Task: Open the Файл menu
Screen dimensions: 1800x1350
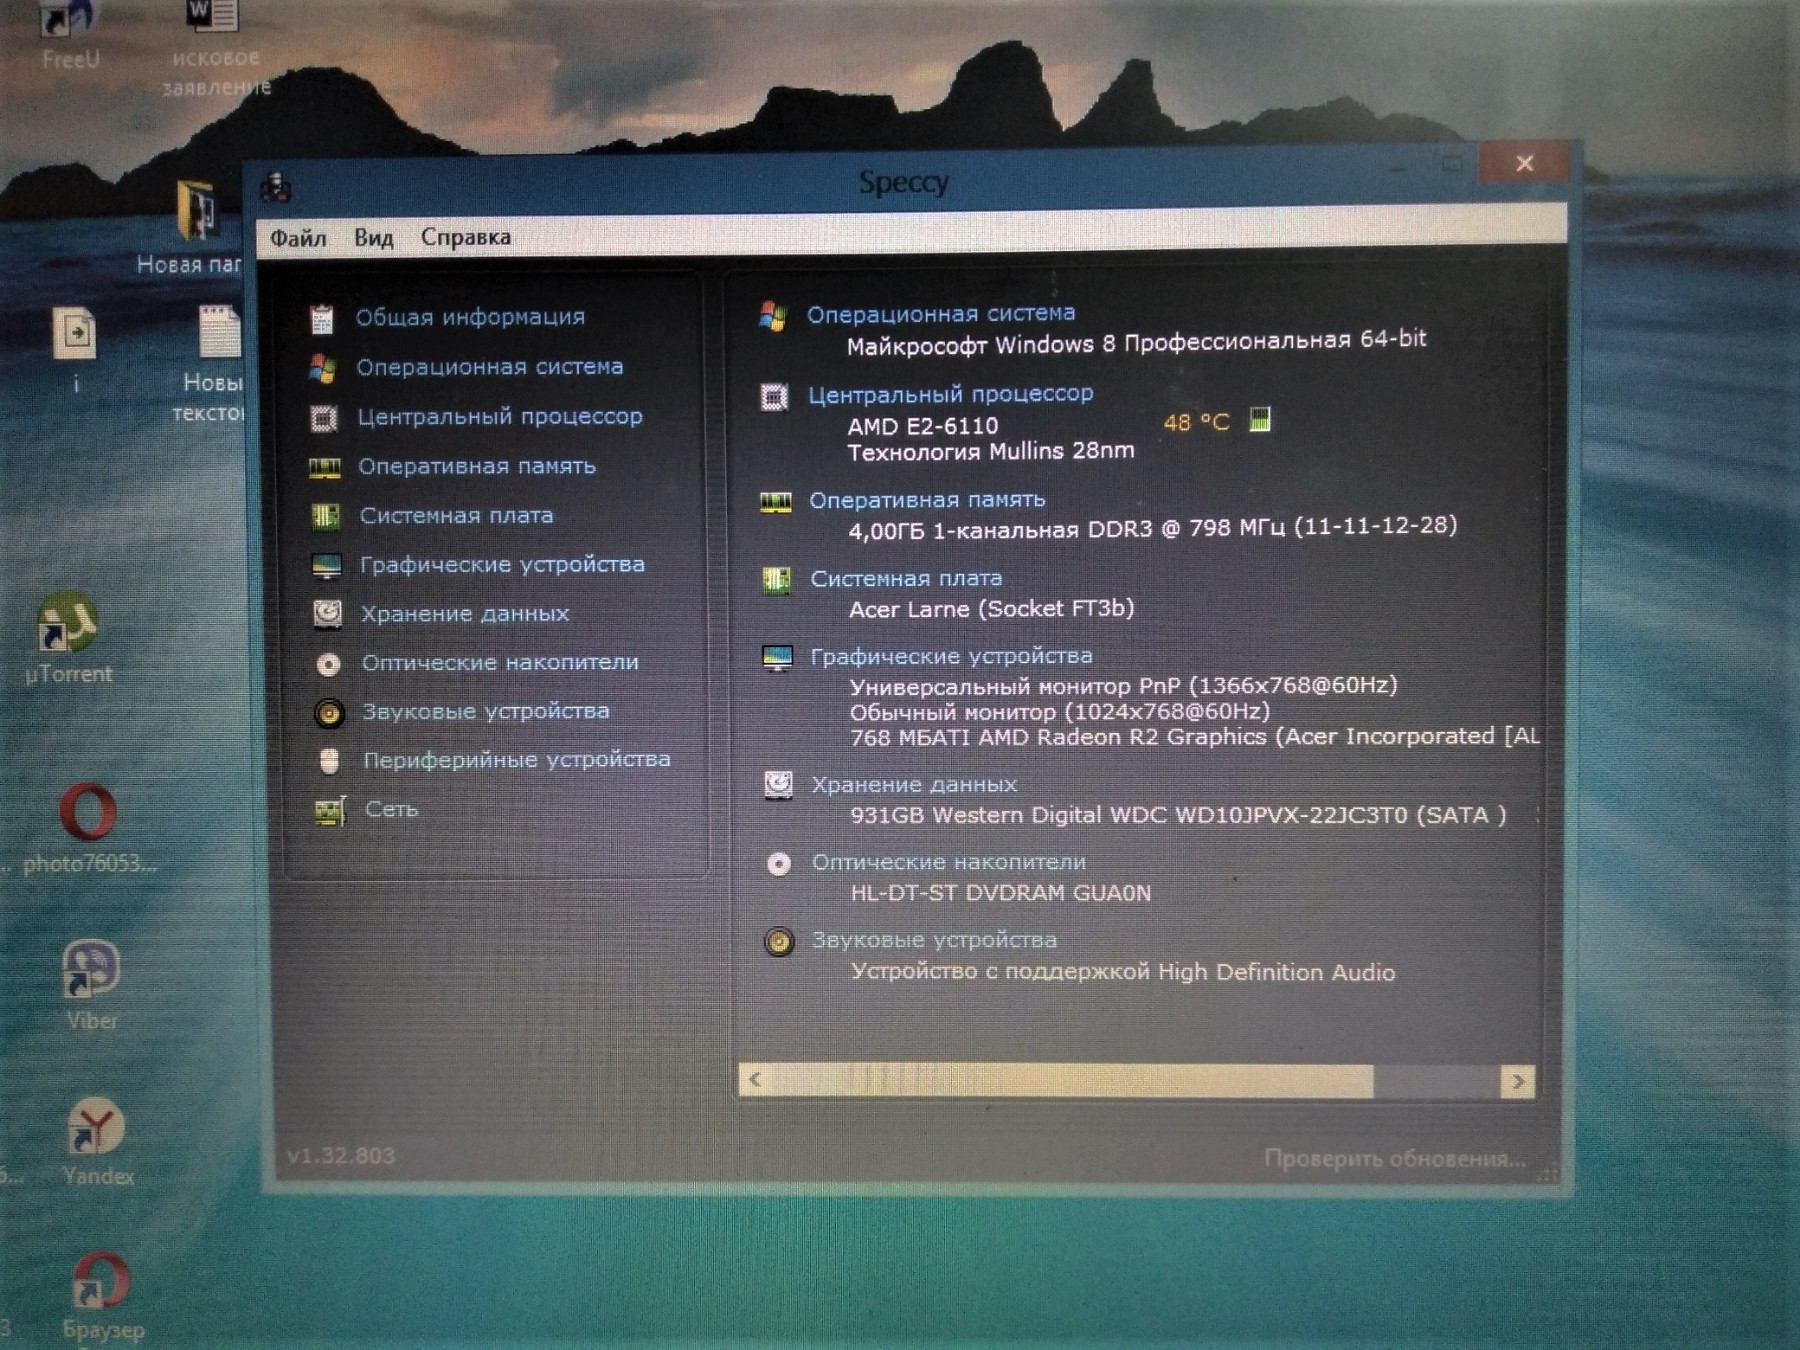Action: (298, 238)
